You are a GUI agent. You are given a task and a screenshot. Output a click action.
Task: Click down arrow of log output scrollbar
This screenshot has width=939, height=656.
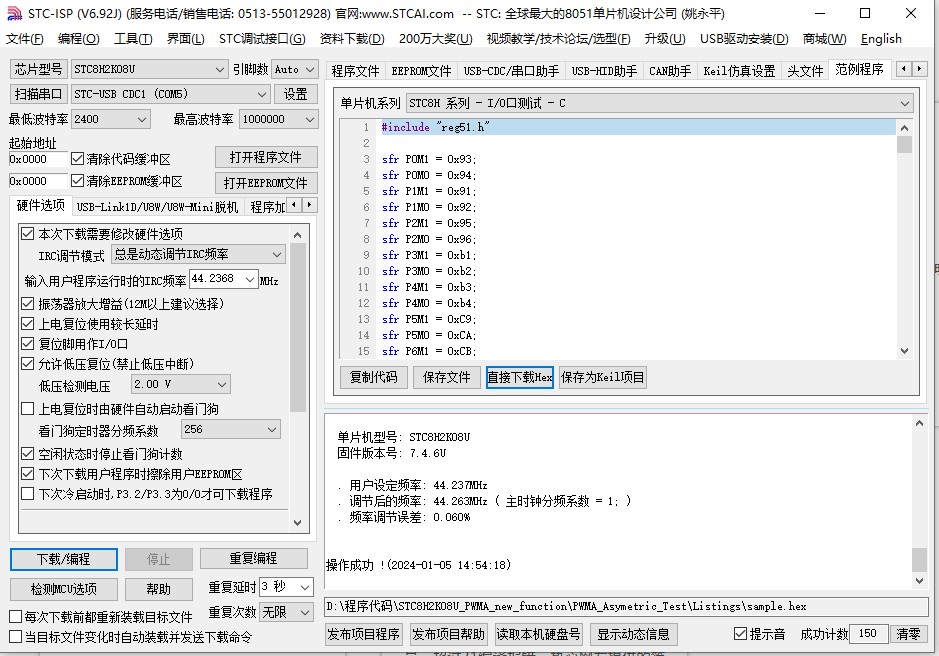click(x=919, y=580)
